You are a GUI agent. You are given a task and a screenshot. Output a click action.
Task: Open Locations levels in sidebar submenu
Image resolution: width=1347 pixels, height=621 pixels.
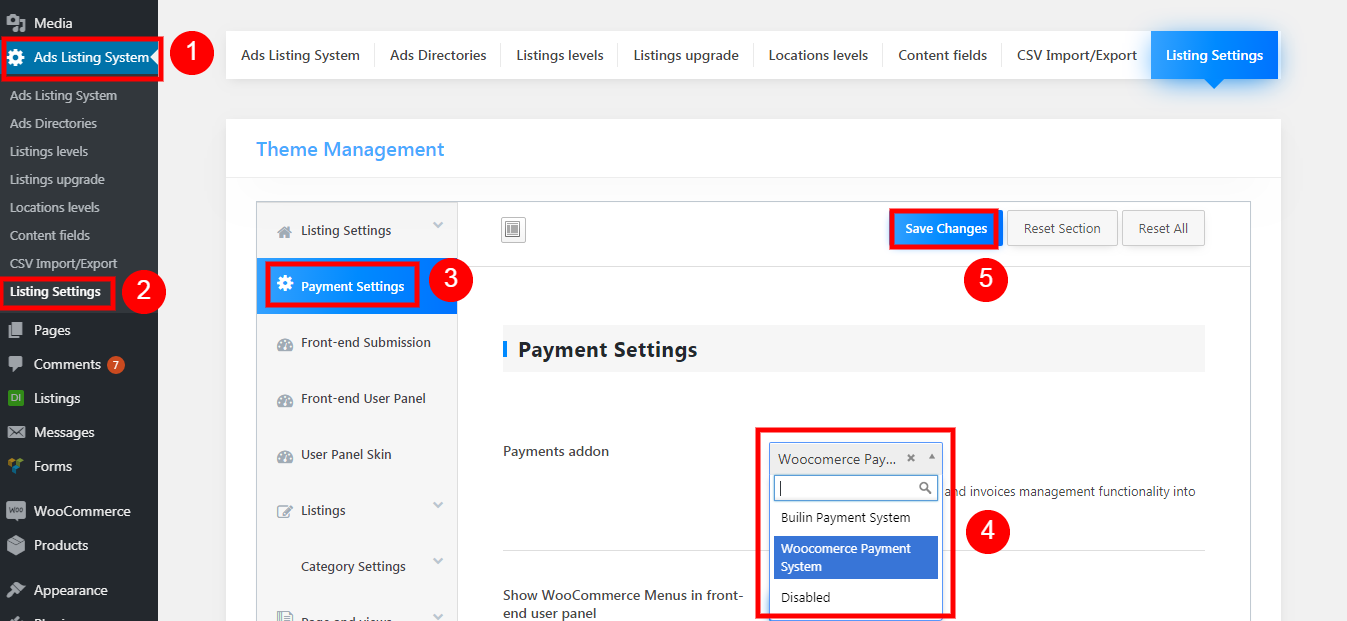[55, 208]
